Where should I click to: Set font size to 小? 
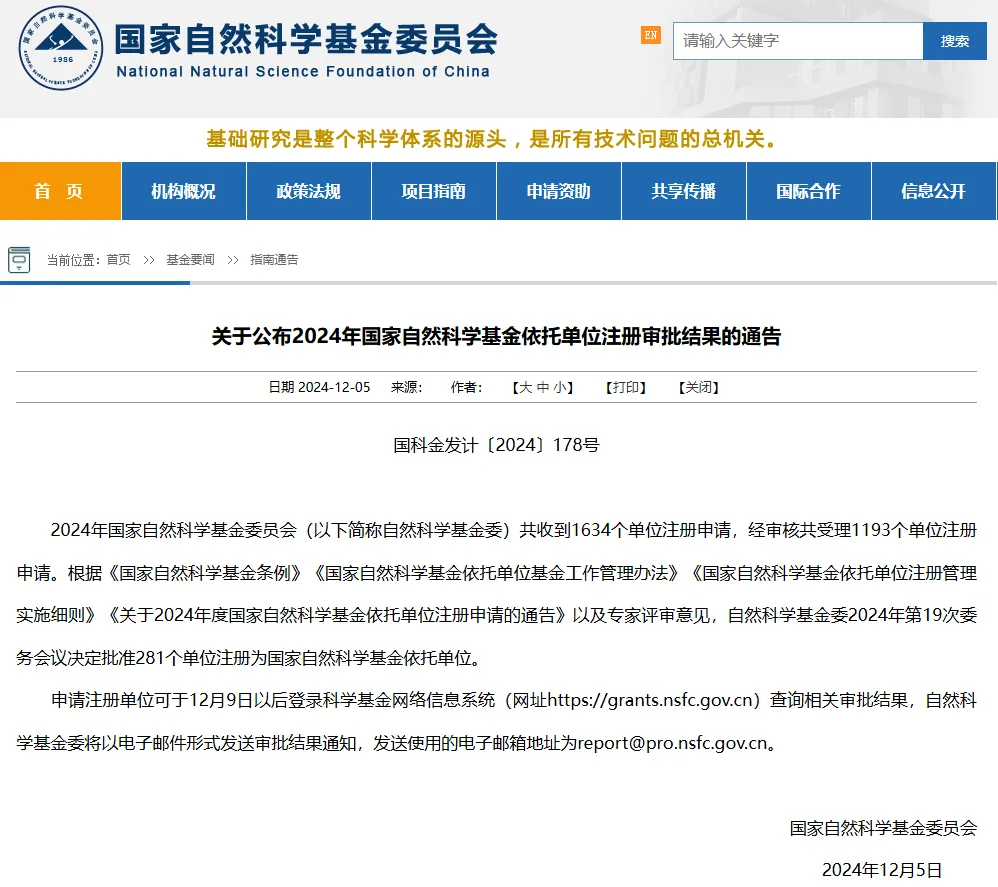pos(560,388)
